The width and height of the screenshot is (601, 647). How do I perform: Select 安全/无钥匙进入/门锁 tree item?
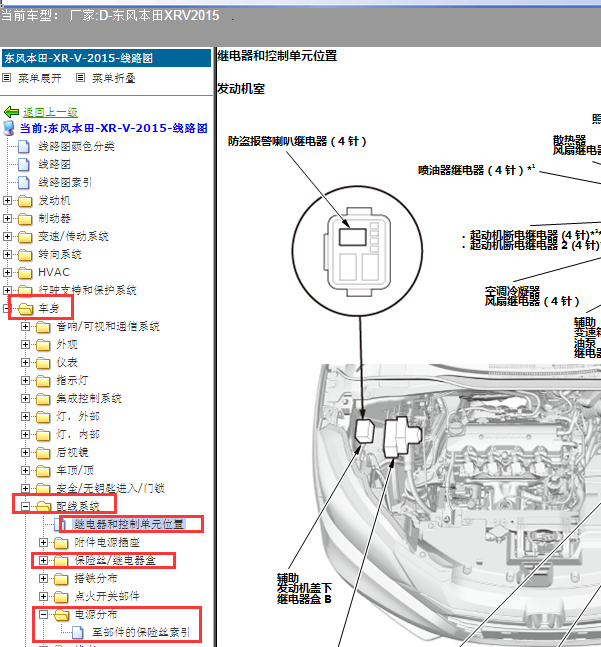tap(111, 489)
